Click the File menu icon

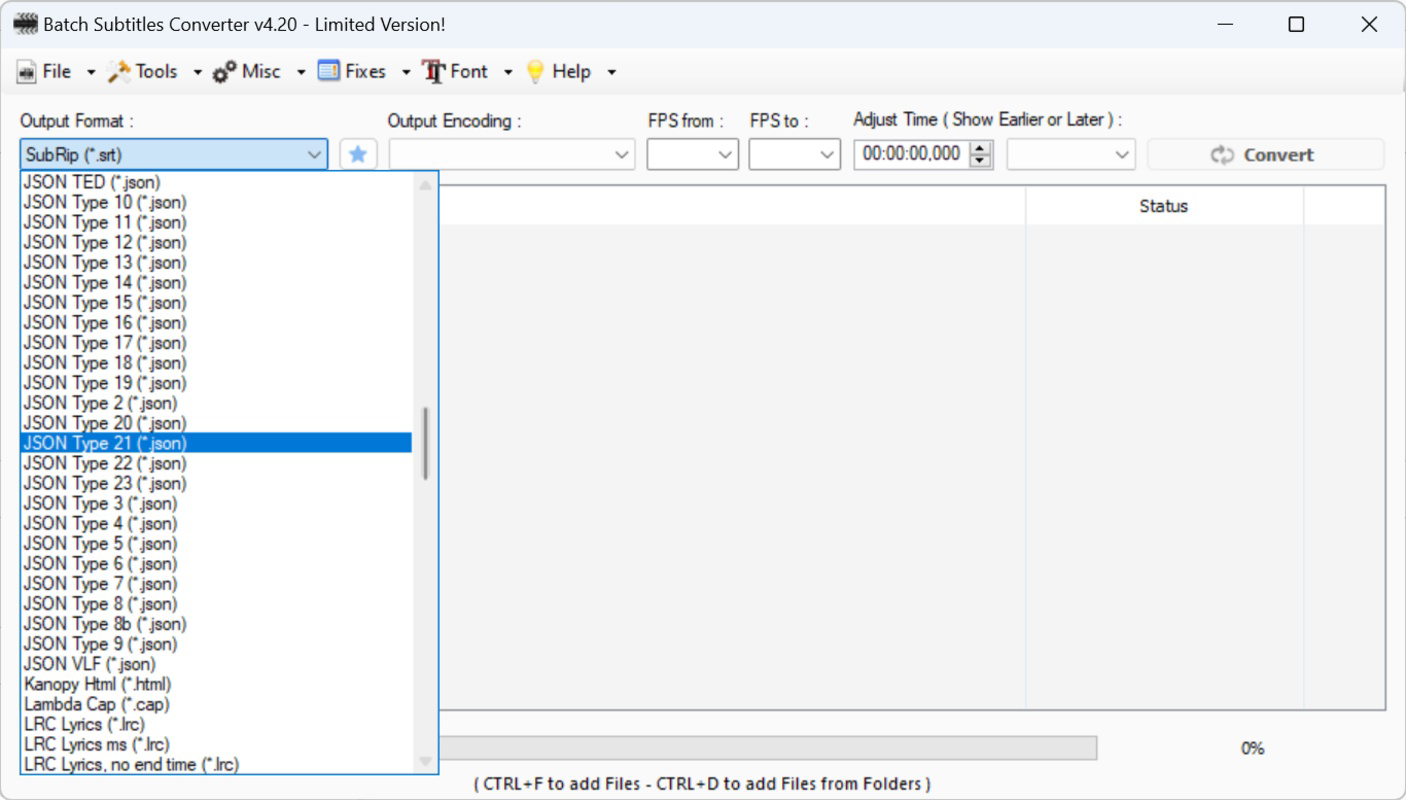tap(27, 72)
